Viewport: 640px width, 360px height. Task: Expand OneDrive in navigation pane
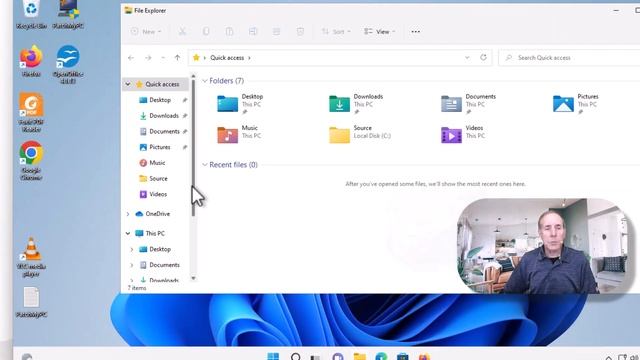click(x=128, y=214)
